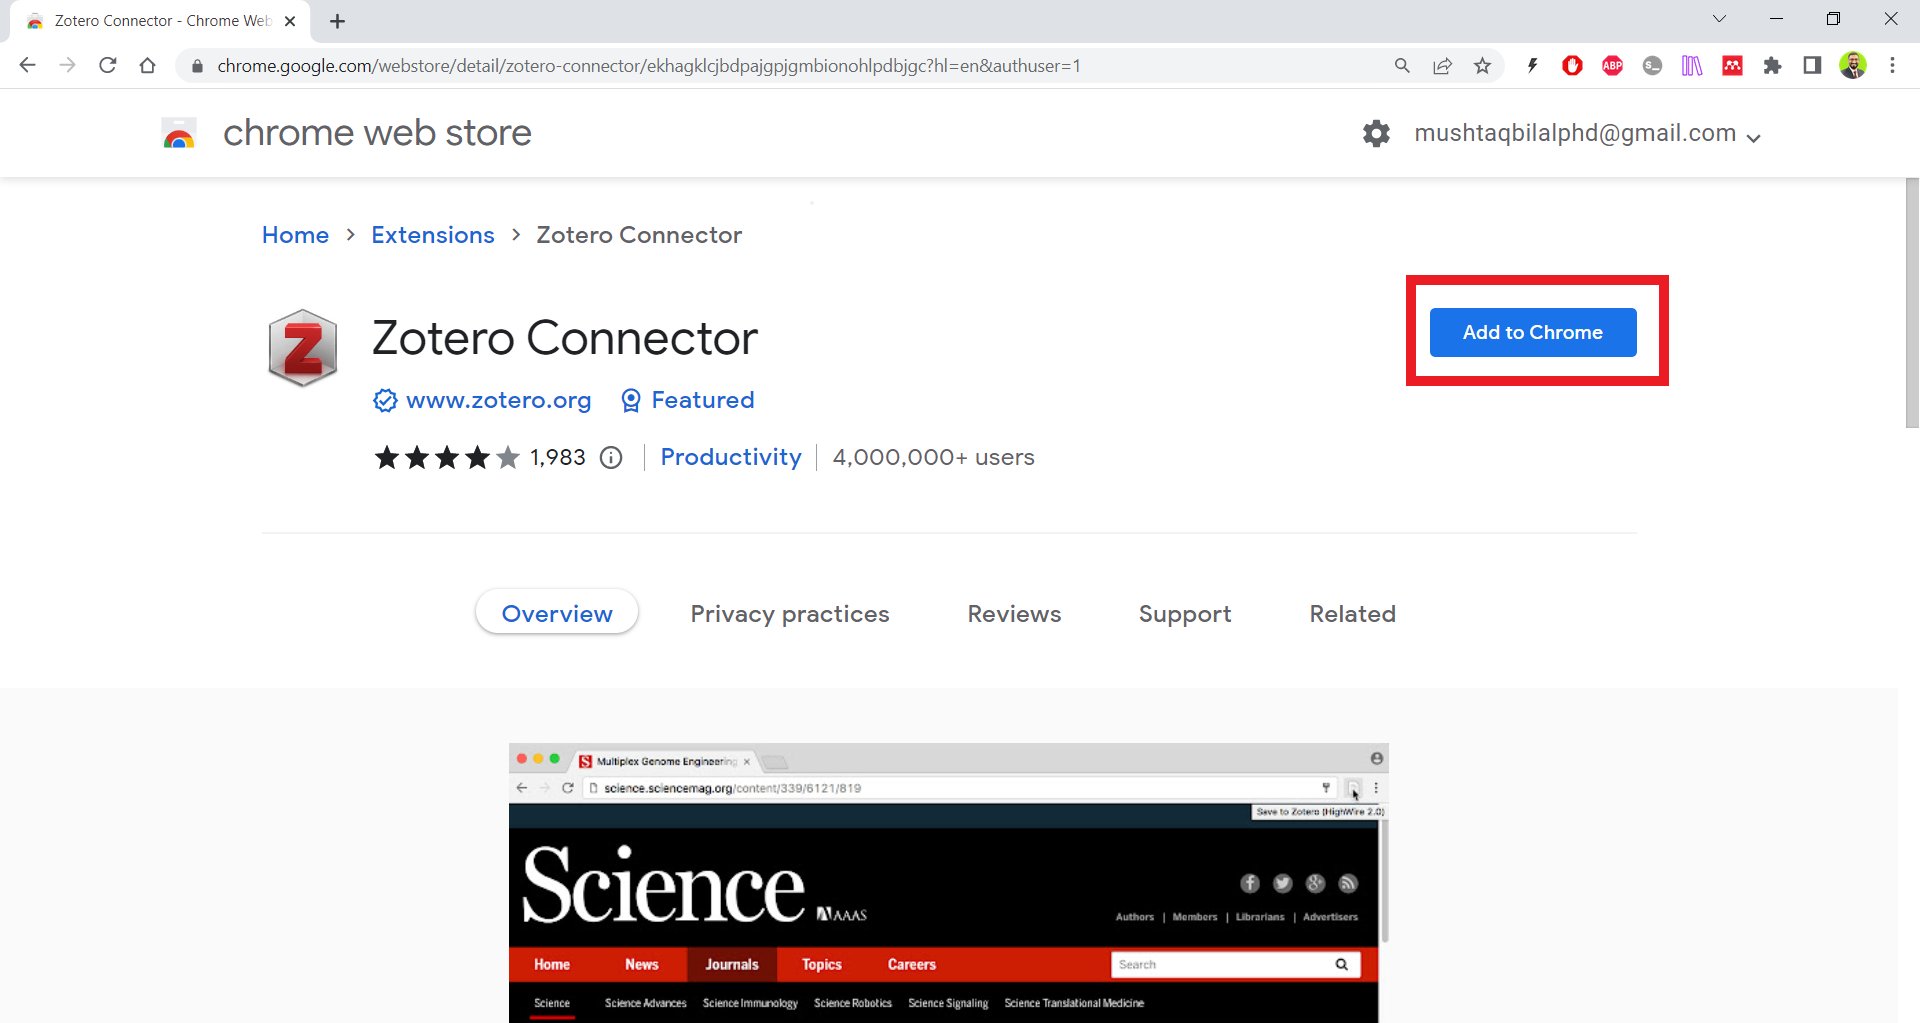Open the Chrome three-dot menu

[x=1892, y=66]
